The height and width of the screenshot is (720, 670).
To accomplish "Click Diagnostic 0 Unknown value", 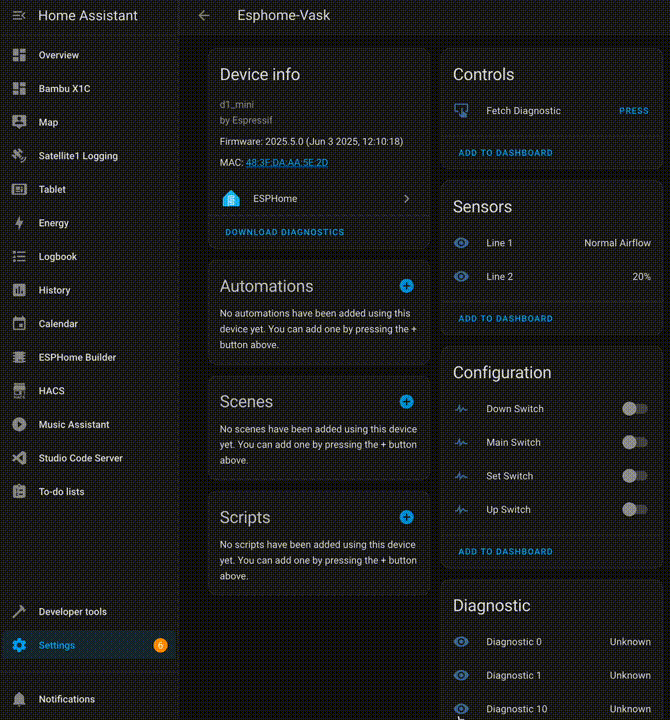I will click(x=630, y=641).
